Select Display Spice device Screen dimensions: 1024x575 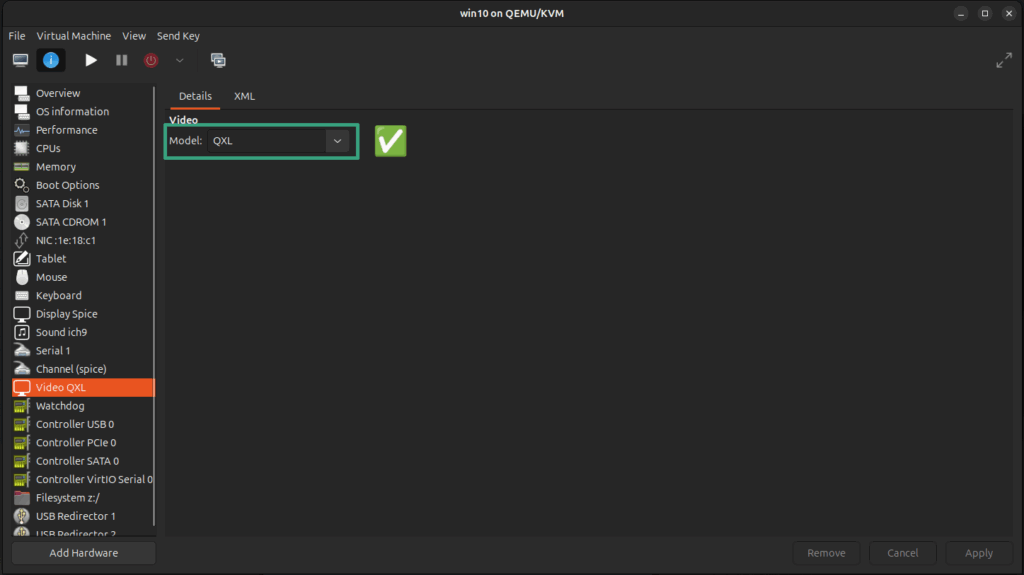coord(83,314)
